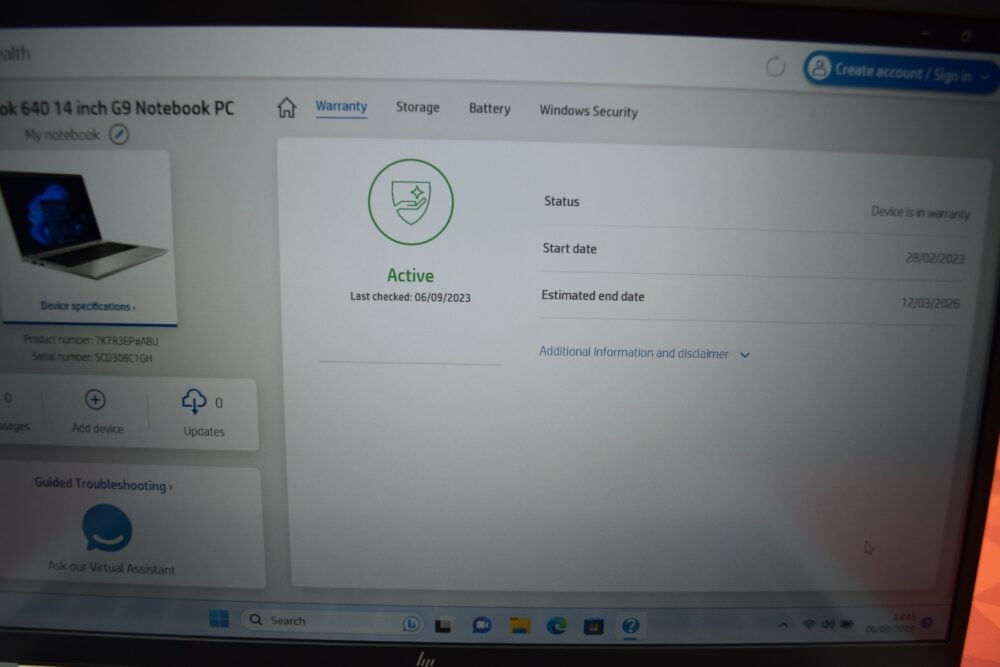Click the Status label
Screen dimensions: 1000x667
561,202
